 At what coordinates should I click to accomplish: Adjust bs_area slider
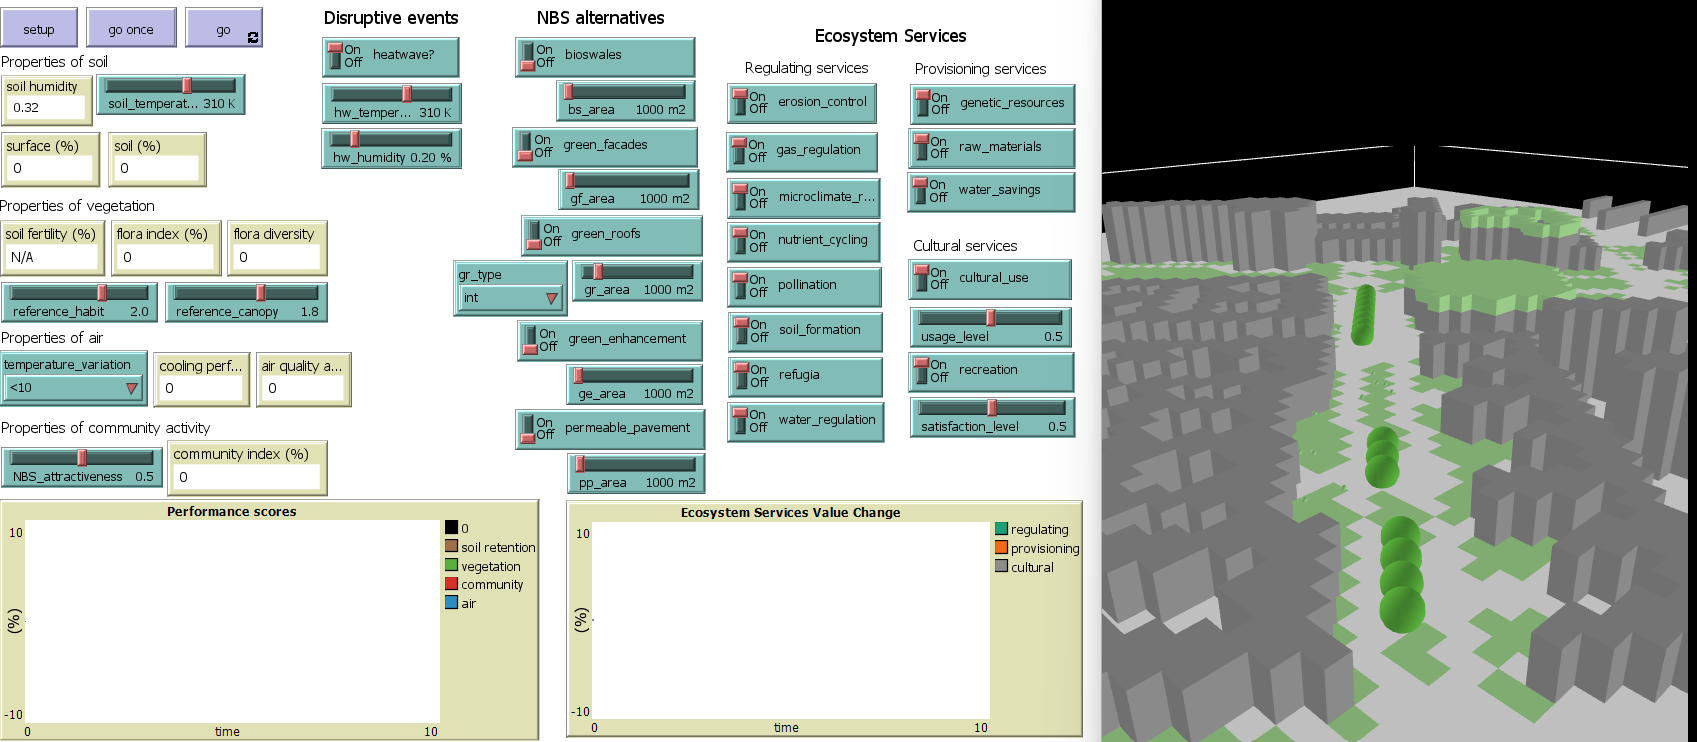tap(626, 101)
